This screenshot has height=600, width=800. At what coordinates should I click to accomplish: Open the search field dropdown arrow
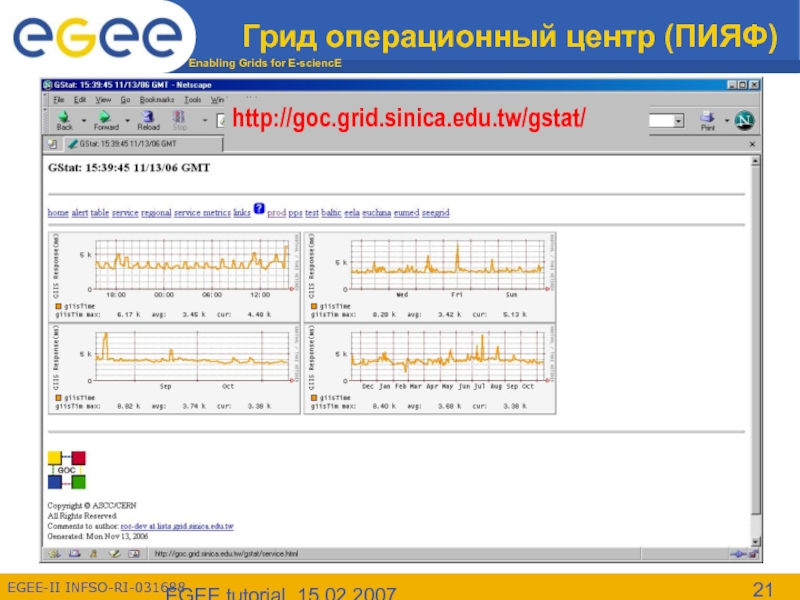pyautogui.click(x=679, y=121)
